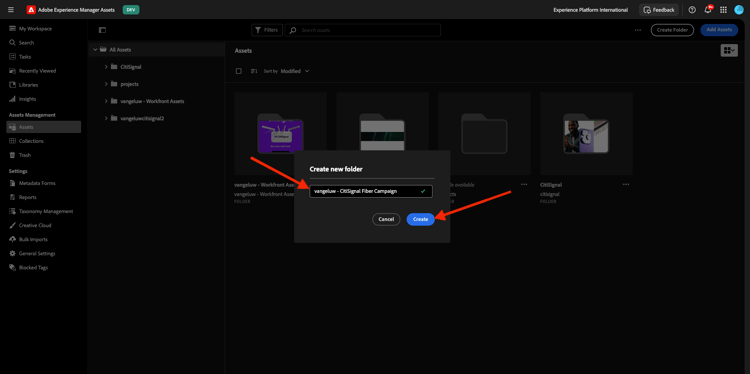750x374 pixels.
Task: Open the hamburger navigation menu
Action: click(x=11, y=10)
